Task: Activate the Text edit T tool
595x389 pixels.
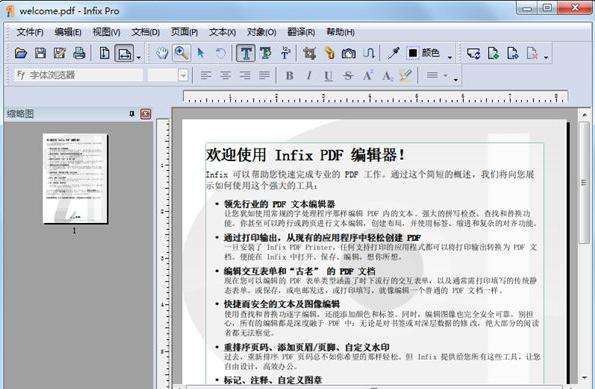Action: pos(246,53)
